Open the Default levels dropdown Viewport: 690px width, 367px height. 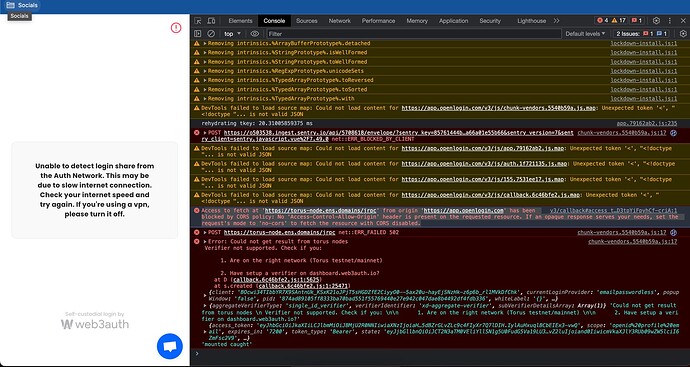585,33
